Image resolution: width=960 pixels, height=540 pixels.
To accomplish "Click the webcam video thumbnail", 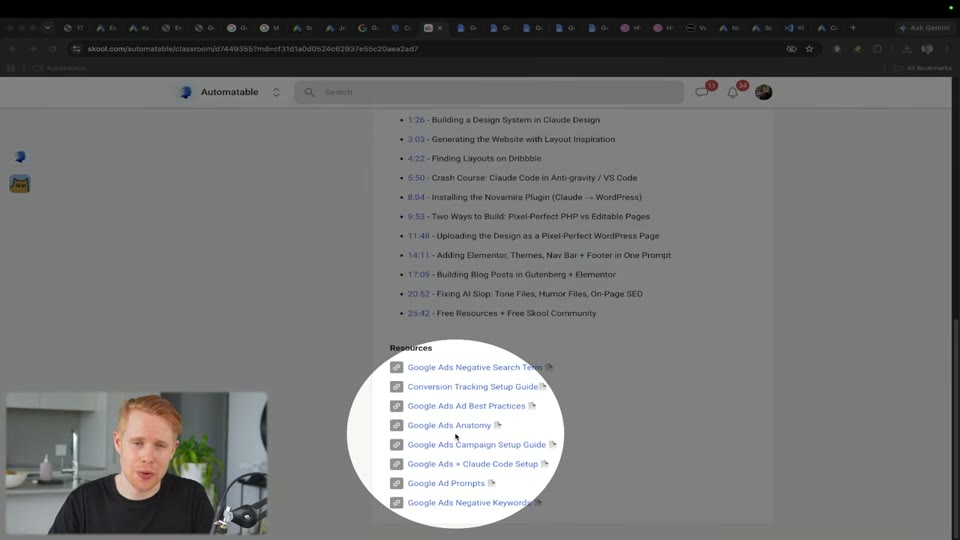I will point(137,463).
